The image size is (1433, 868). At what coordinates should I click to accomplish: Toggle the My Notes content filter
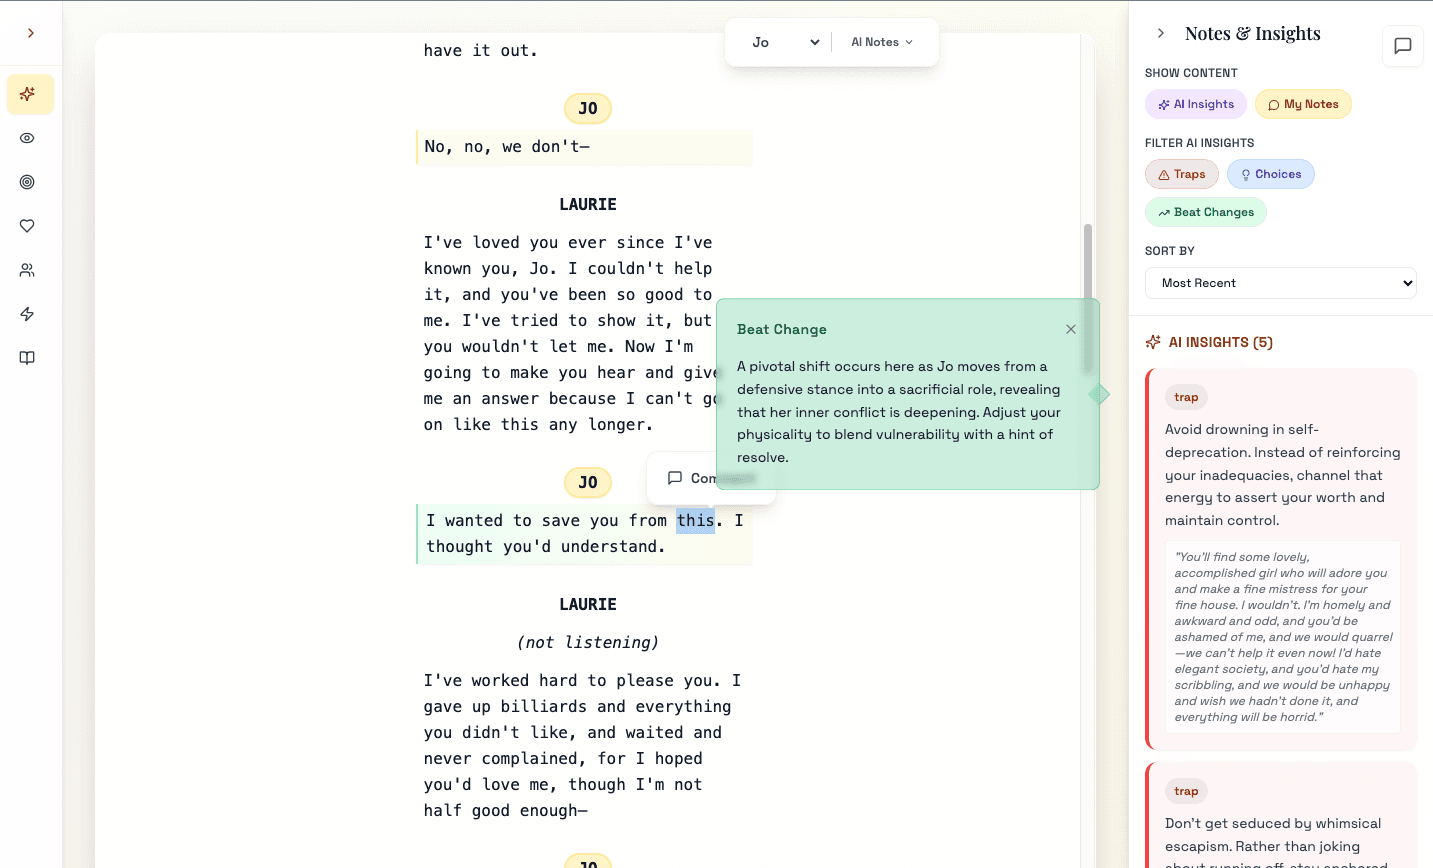tap(1303, 104)
